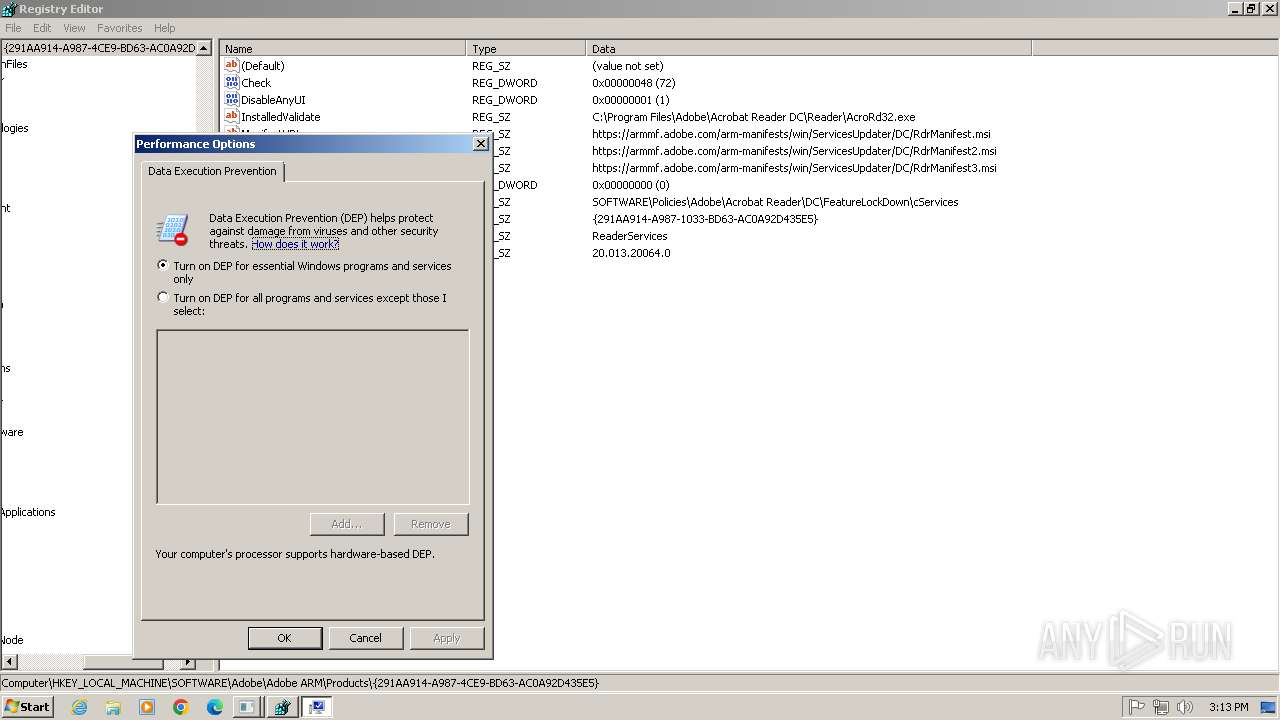
Task: Select the '(value not set)' data cell
Action: point(627,66)
